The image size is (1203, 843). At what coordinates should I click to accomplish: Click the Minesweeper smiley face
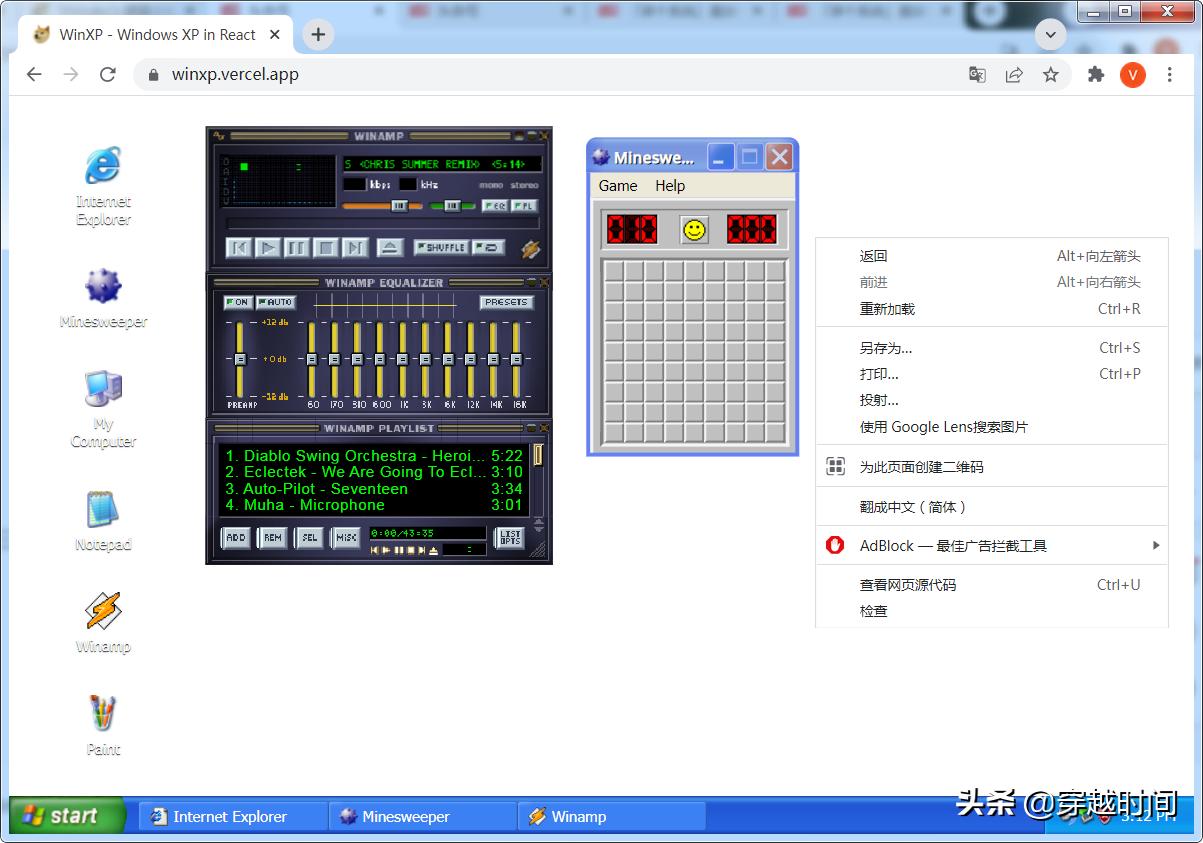click(x=694, y=230)
